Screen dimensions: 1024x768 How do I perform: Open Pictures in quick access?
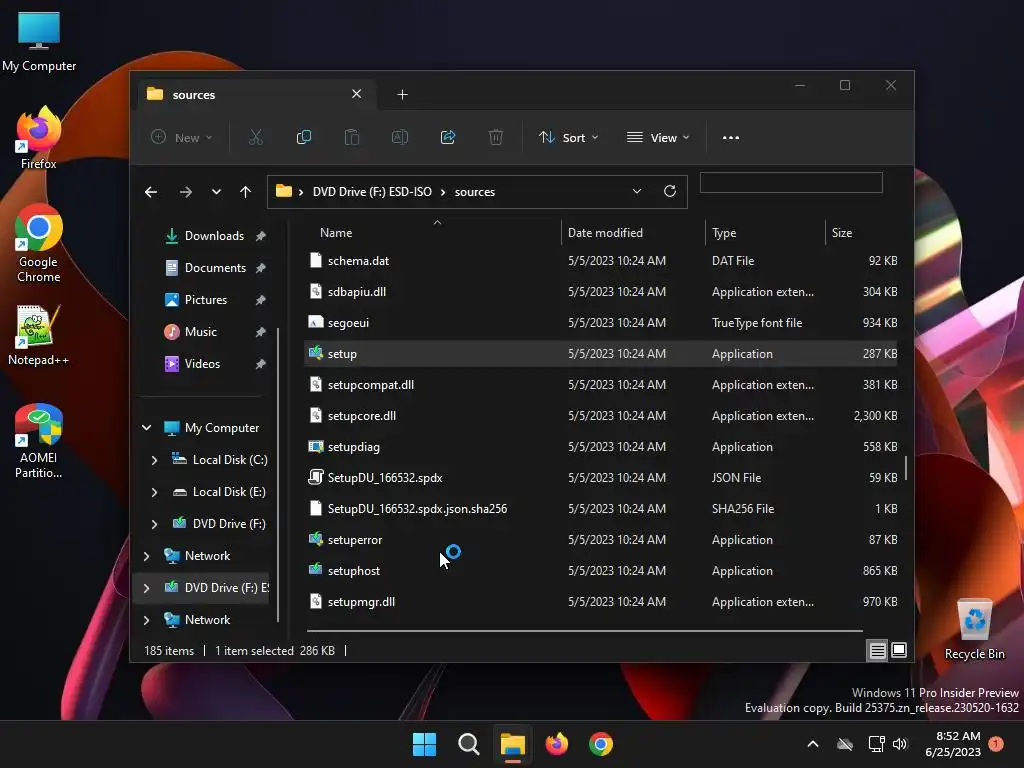[207, 300]
